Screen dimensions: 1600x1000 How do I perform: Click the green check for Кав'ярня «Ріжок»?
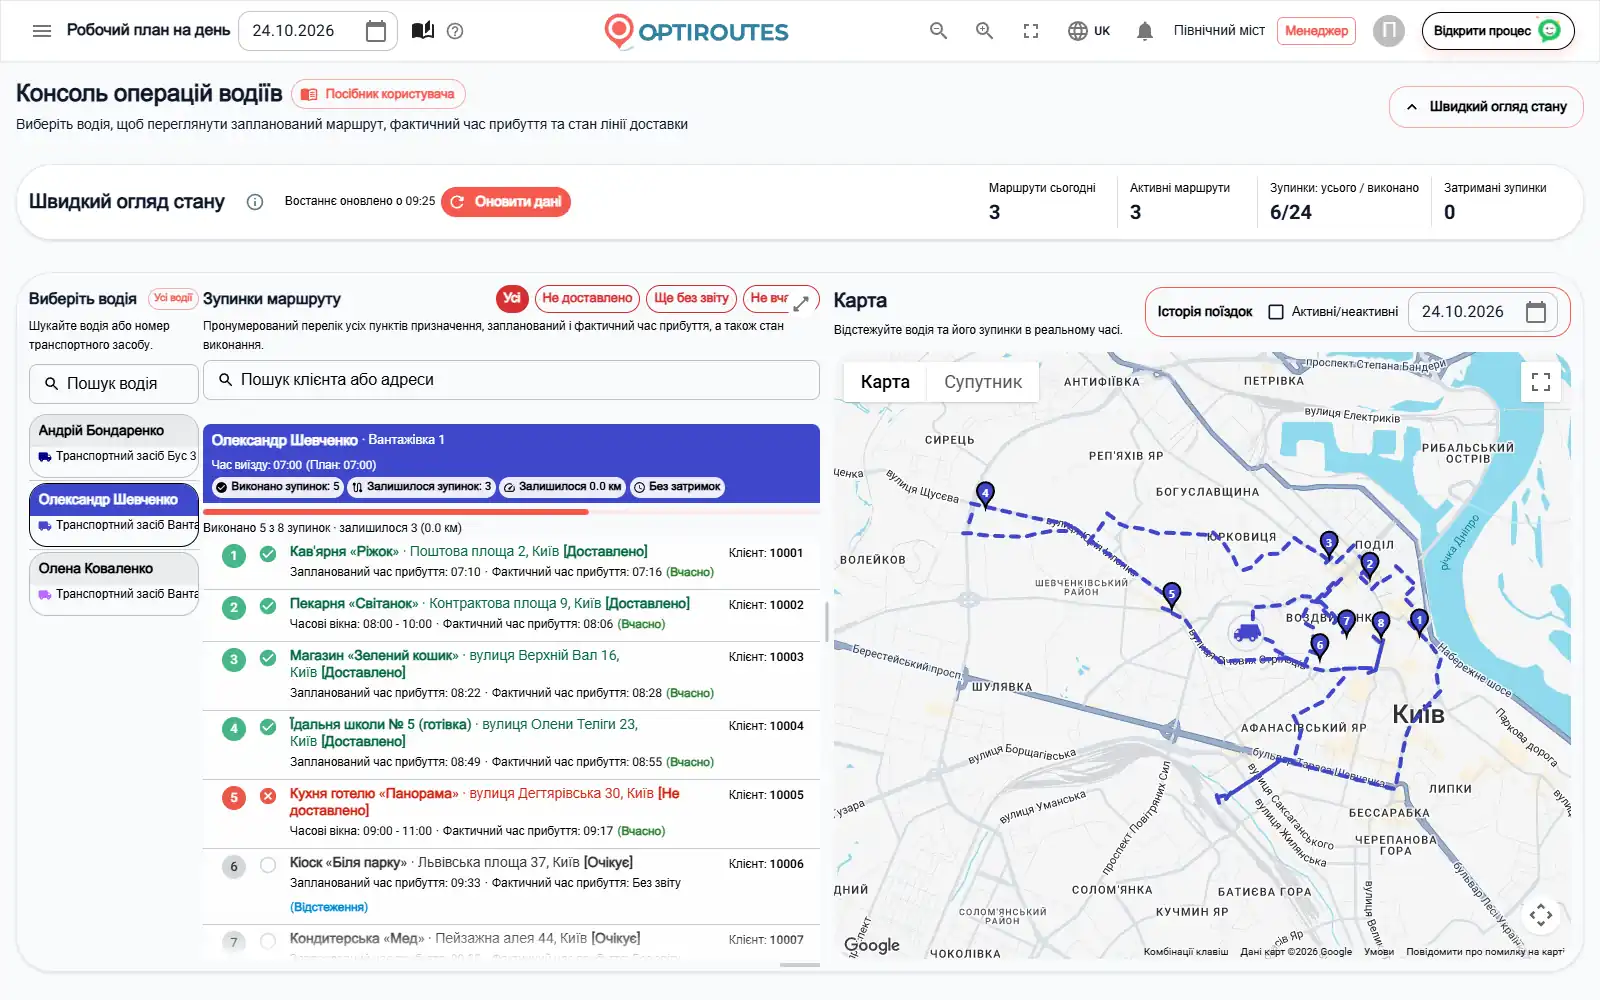coord(268,554)
